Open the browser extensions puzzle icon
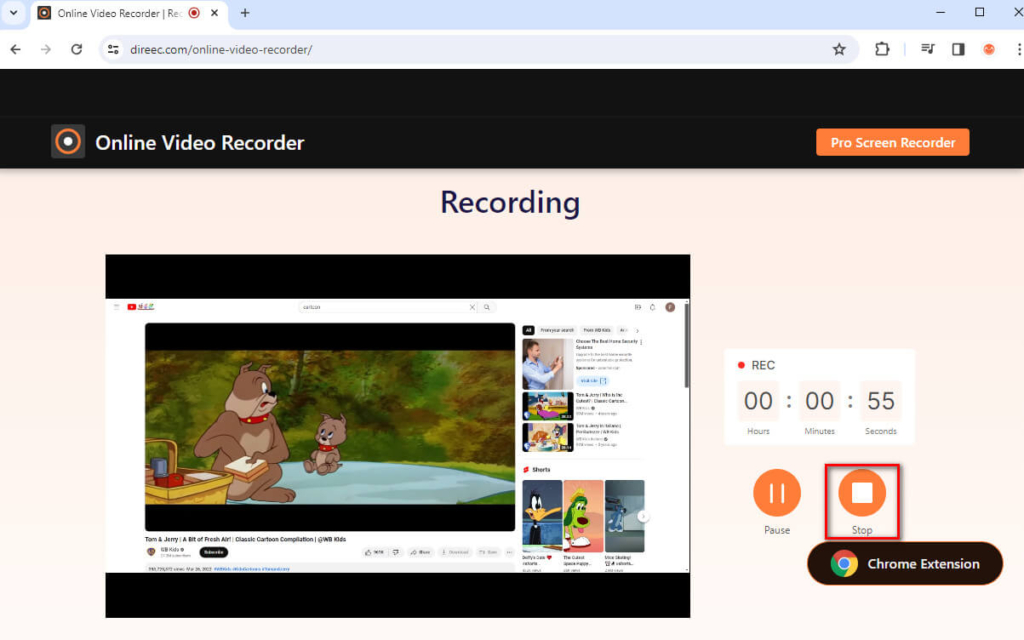Image resolution: width=1024 pixels, height=640 pixels. tap(882, 49)
